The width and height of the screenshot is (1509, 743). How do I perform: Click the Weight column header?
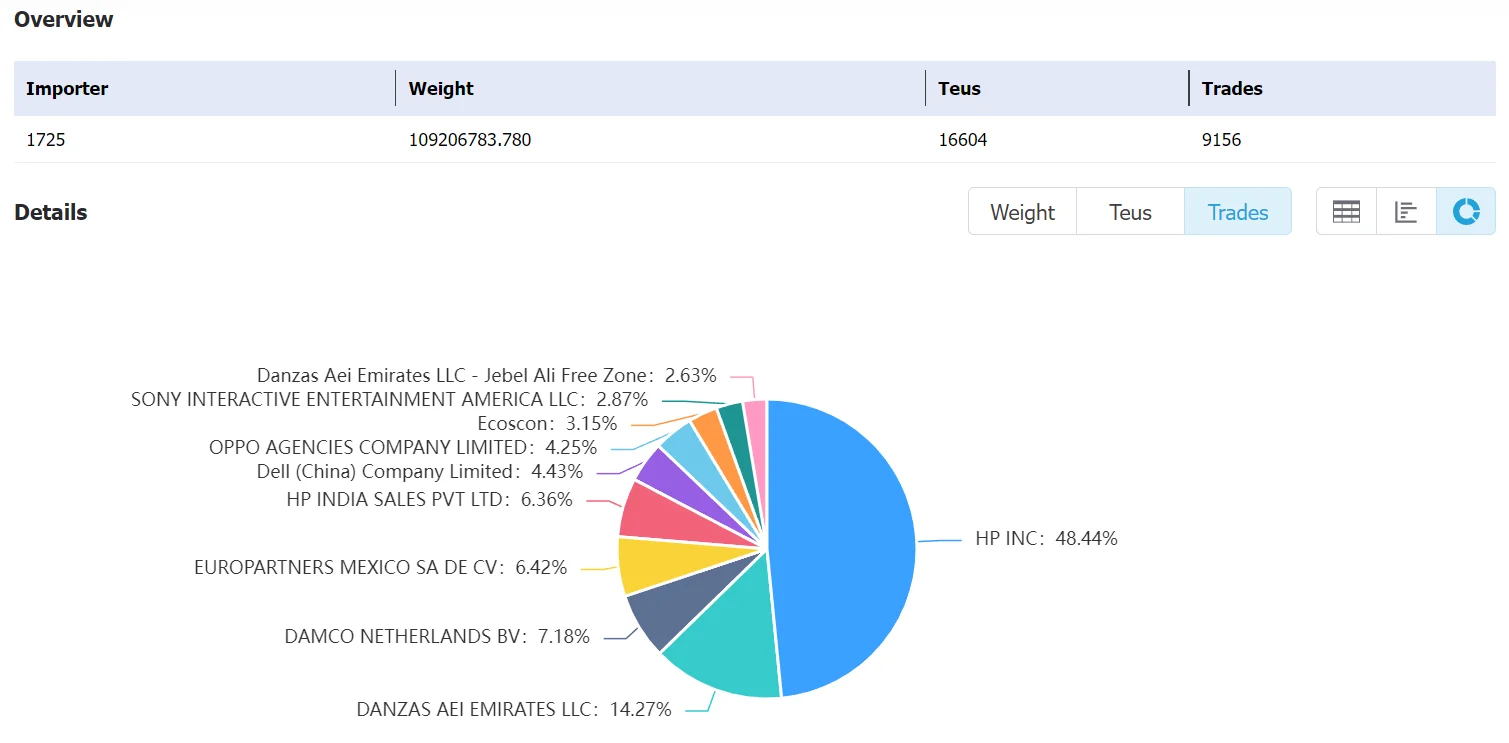[x=441, y=88]
